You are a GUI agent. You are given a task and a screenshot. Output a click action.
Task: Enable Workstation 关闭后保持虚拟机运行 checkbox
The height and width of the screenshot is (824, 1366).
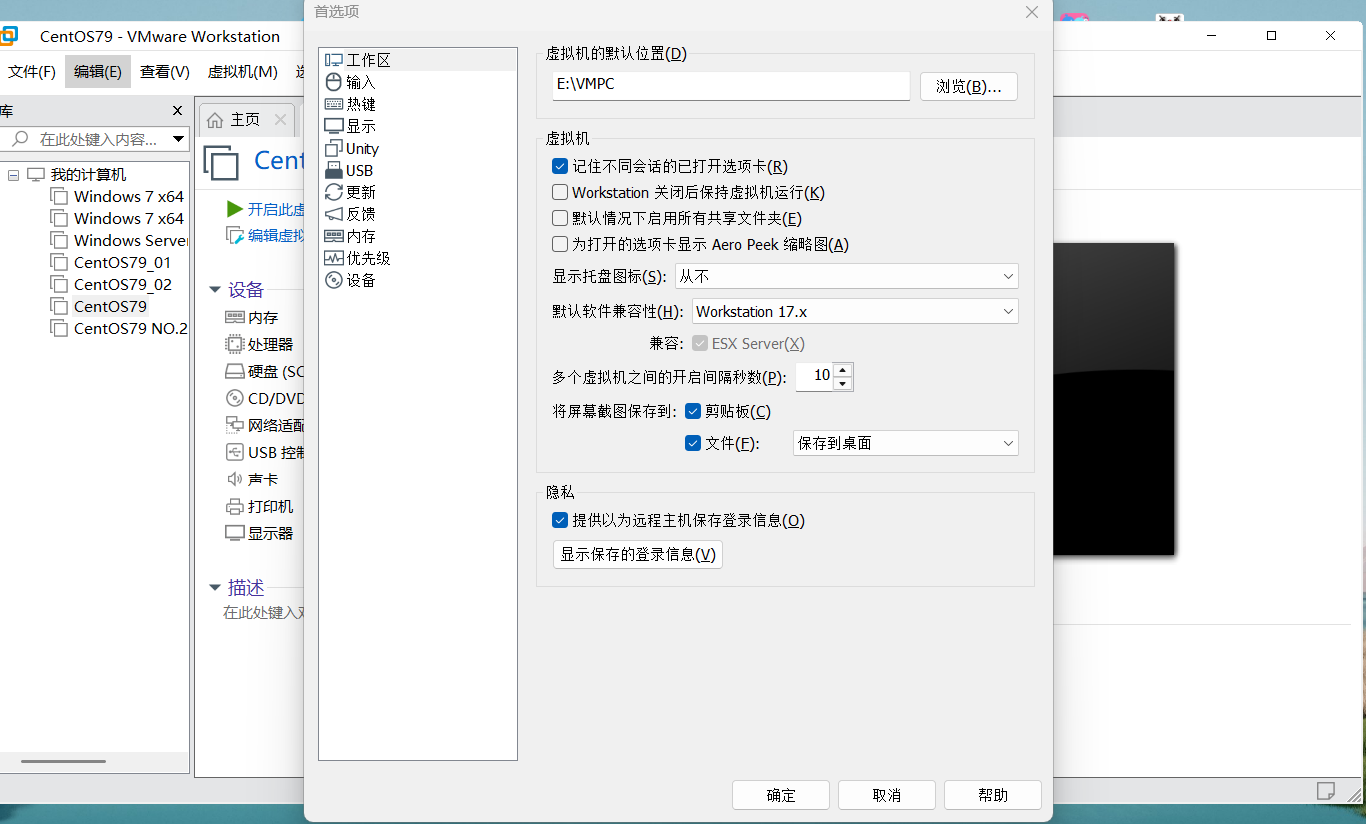560,192
